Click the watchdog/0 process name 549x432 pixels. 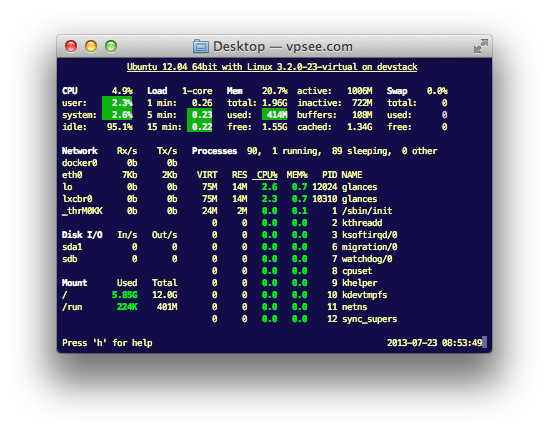point(367,259)
